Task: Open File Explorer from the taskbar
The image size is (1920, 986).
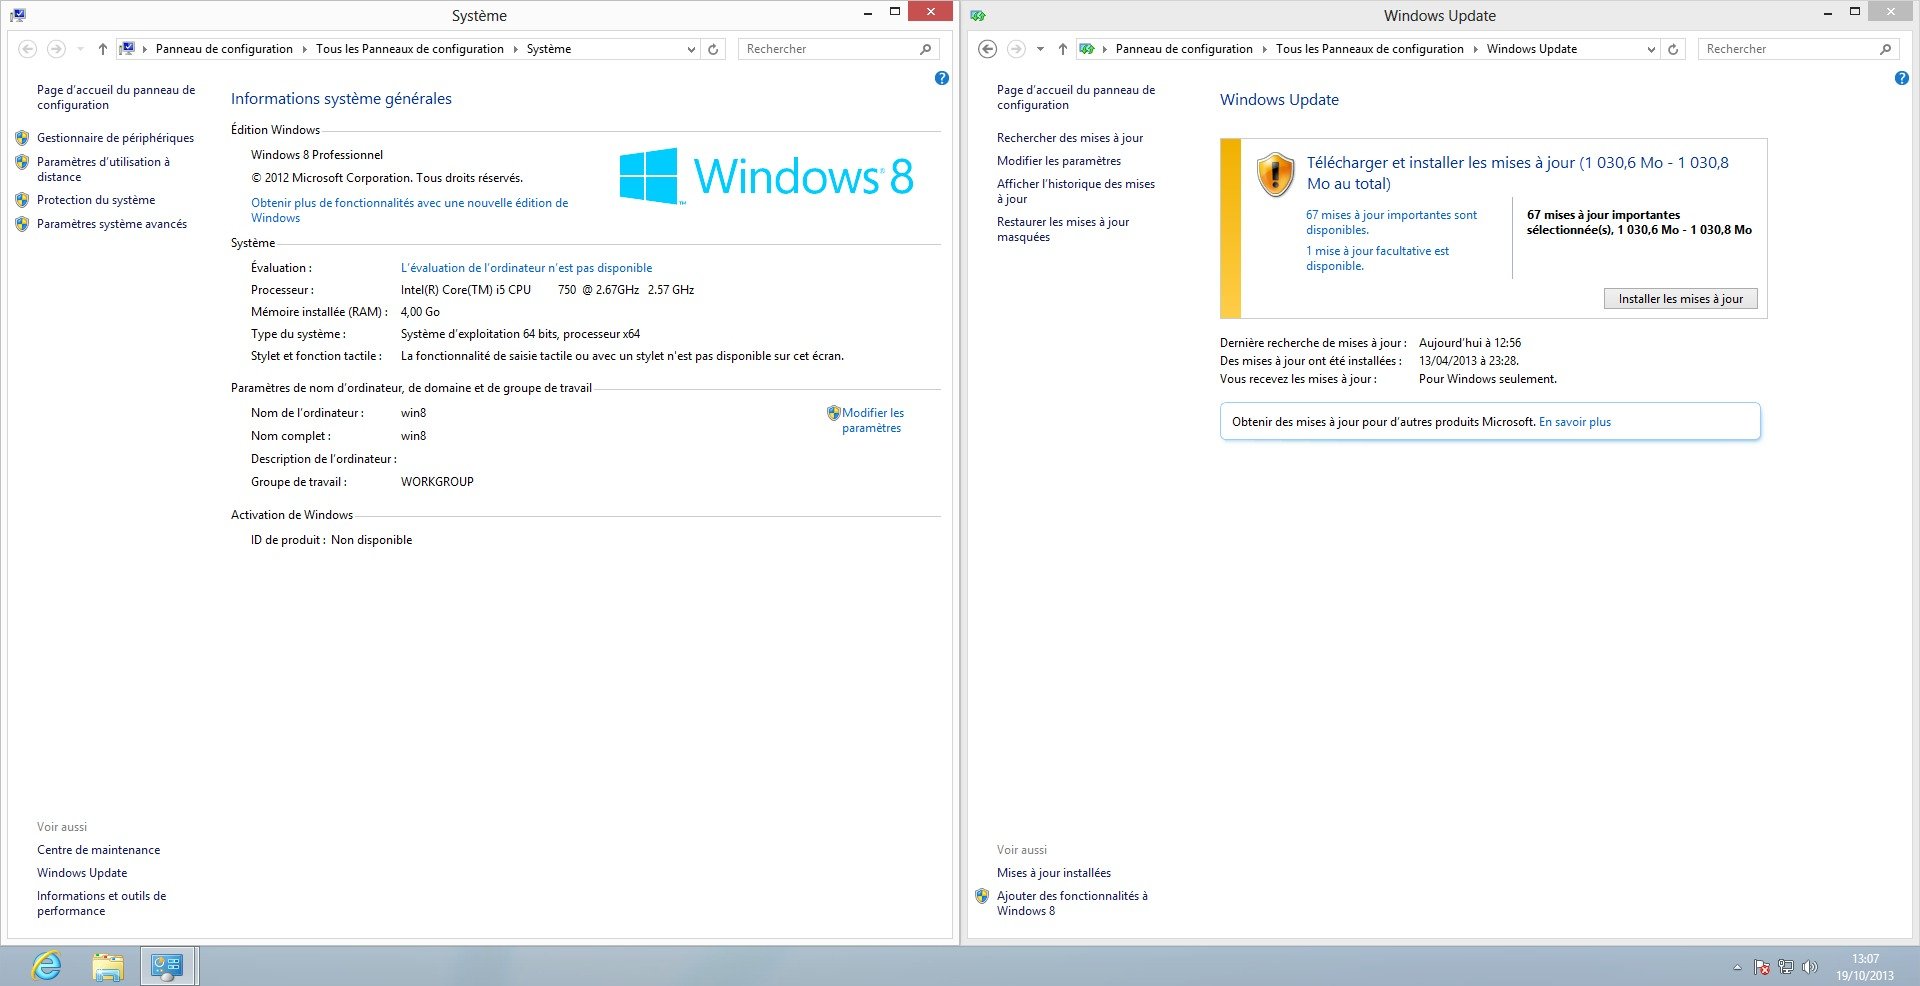Action: pos(108,966)
